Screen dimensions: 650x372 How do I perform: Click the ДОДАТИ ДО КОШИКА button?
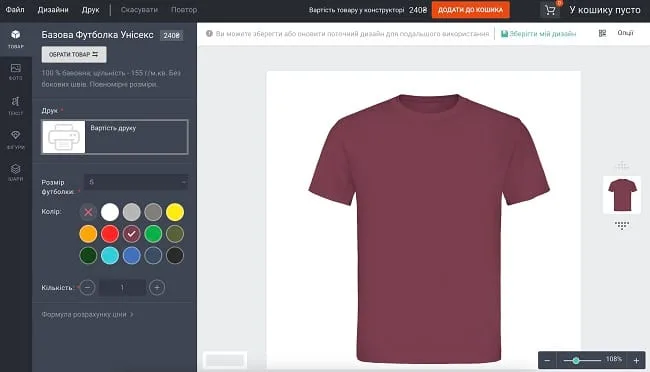471,10
